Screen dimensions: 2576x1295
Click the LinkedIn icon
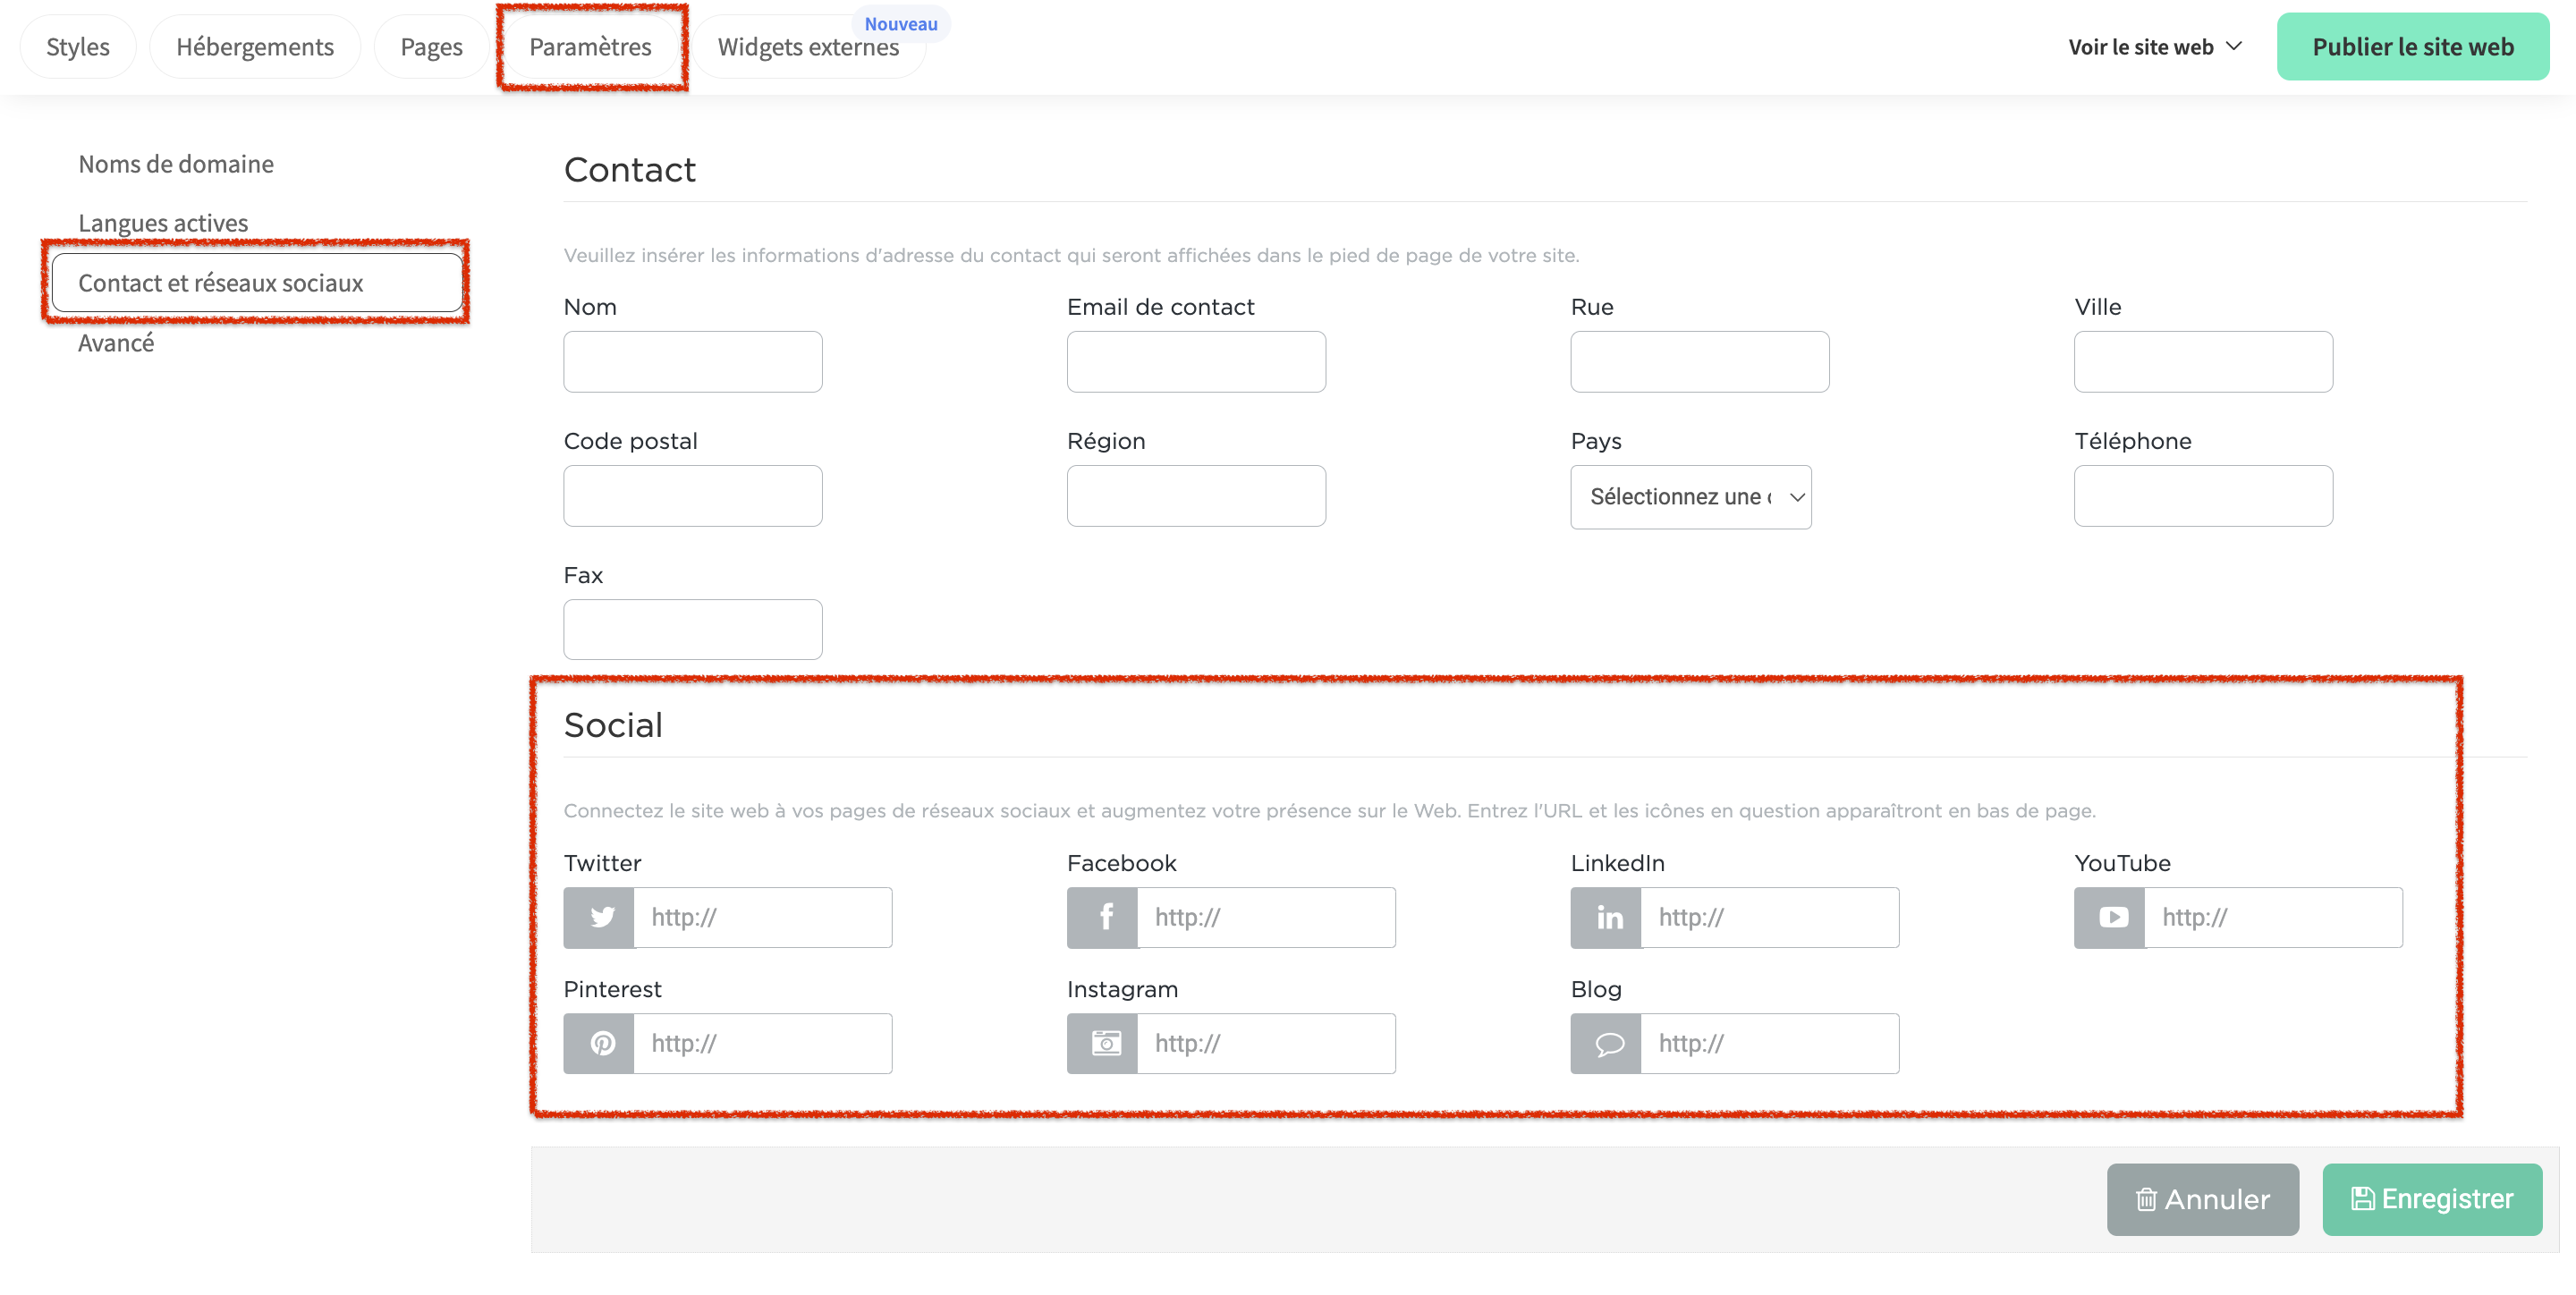1607,916
